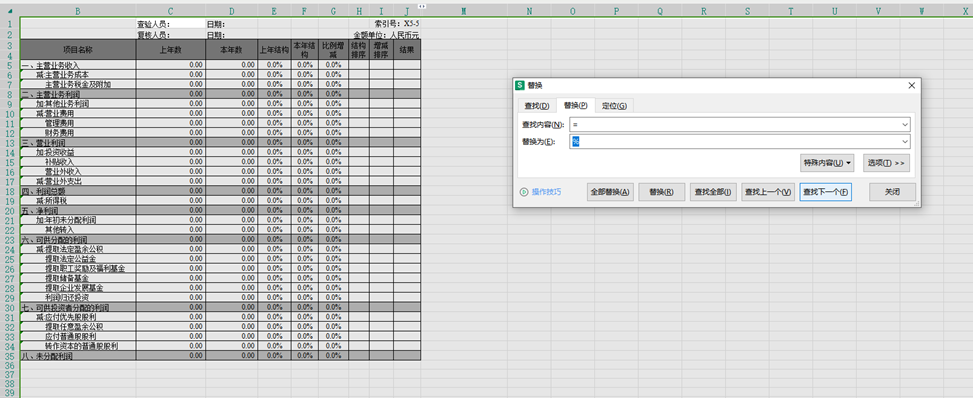Click cell 一、主营业务收入
Viewport: 973px width, 398px height.
(x=78, y=65)
